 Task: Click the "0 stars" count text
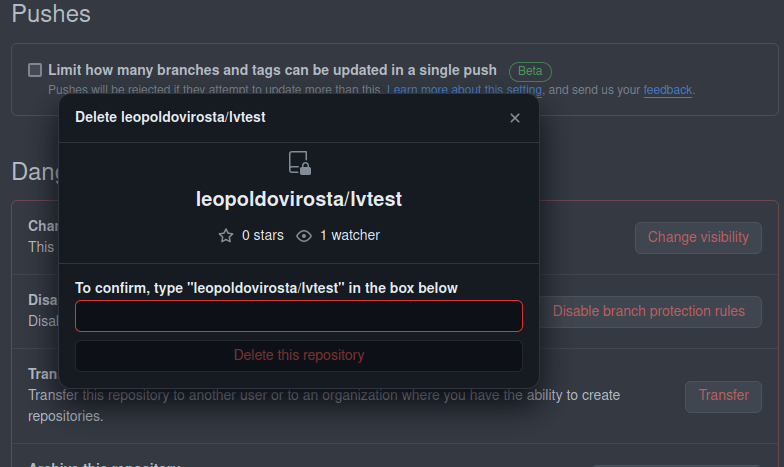coord(263,236)
